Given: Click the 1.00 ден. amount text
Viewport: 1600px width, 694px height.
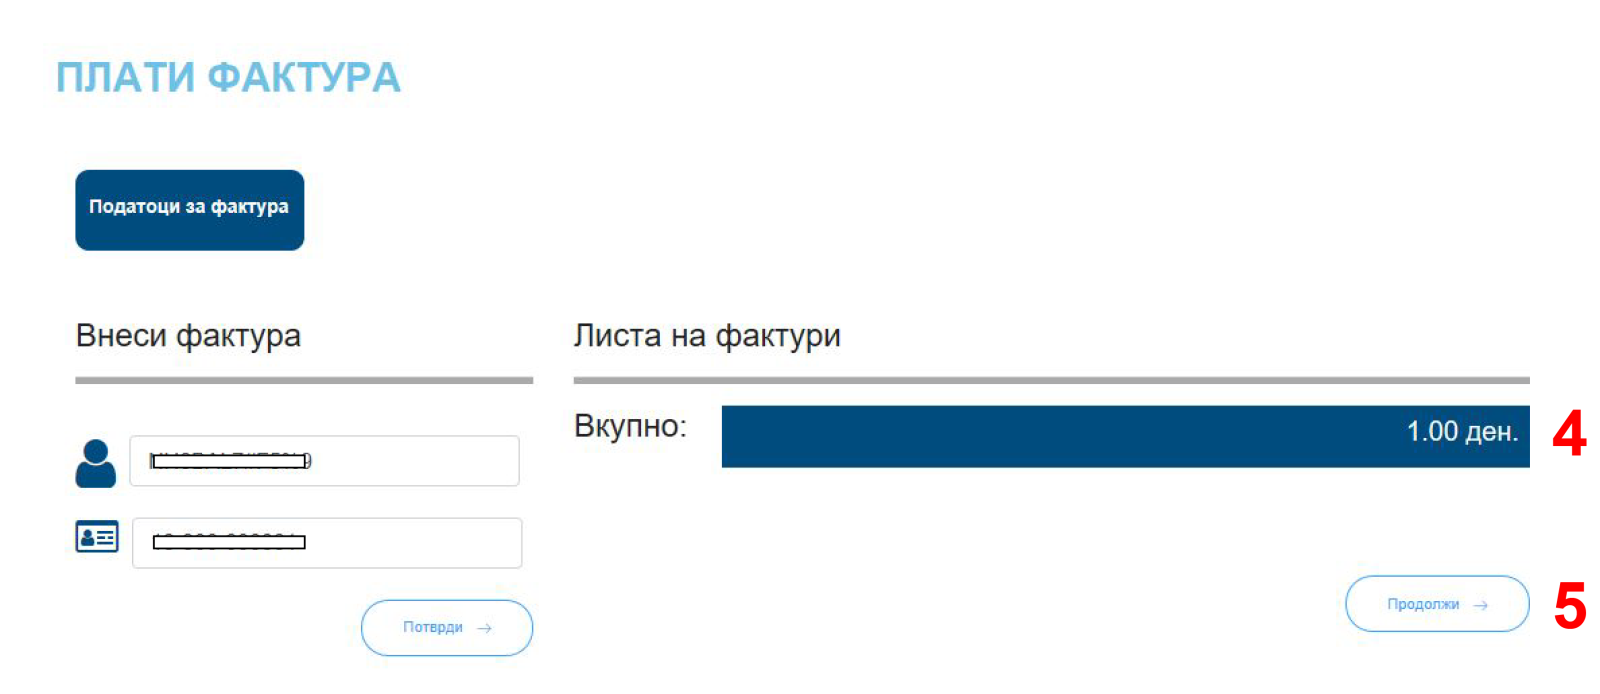Looking at the screenshot, I should pyautogui.click(x=1463, y=432).
